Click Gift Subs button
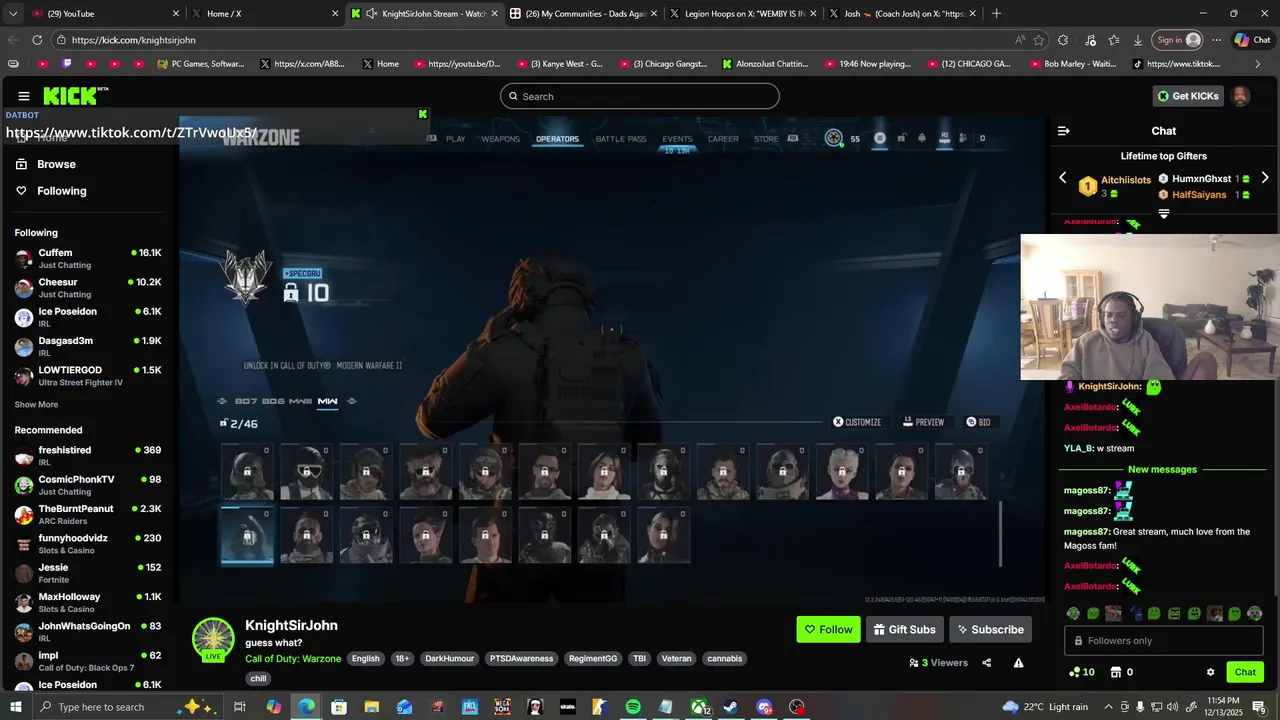The width and height of the screenshot is (1280, 720). coord(904,629)
